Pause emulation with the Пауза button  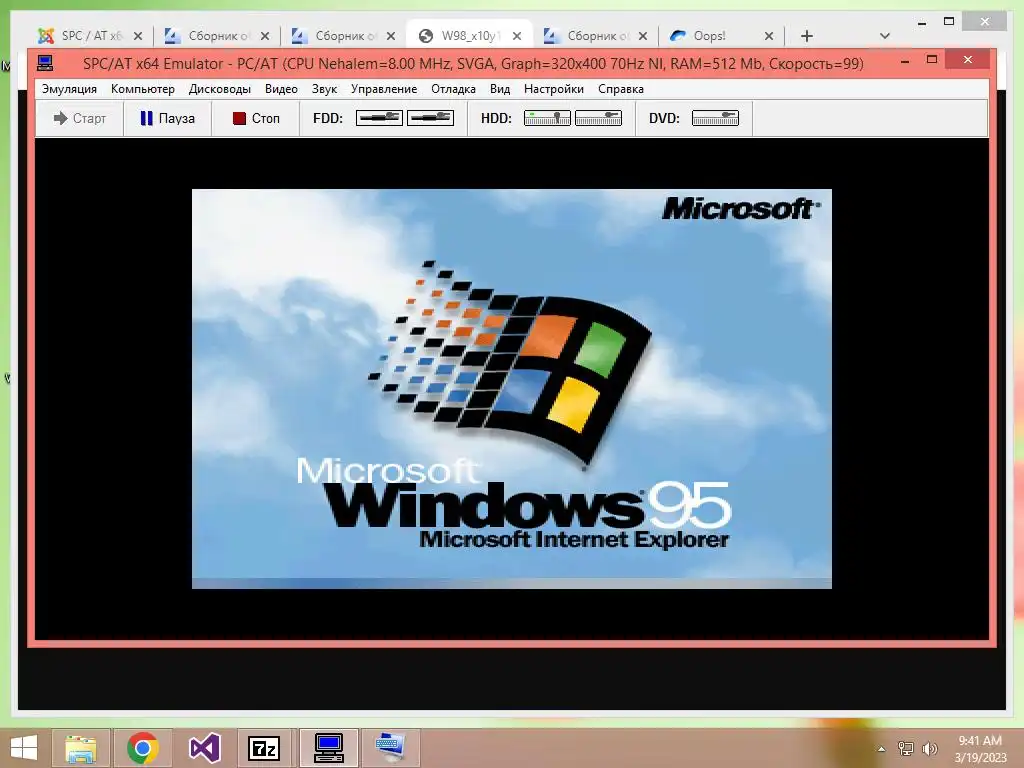(x=168, y=118)
